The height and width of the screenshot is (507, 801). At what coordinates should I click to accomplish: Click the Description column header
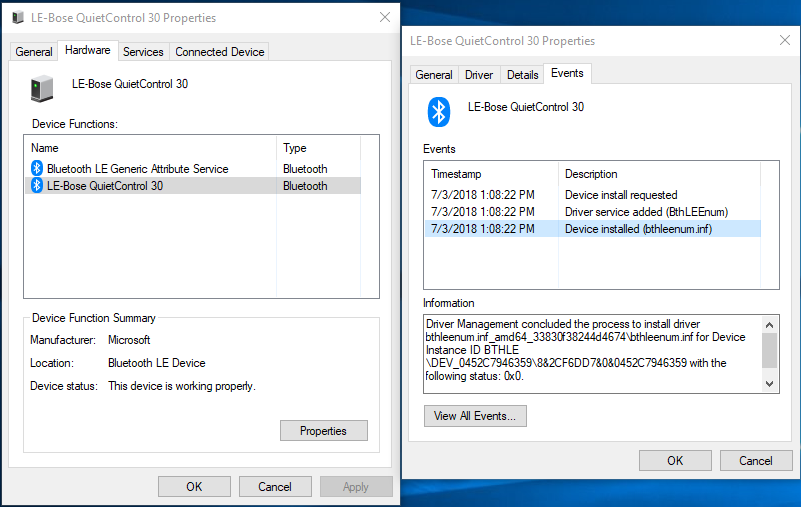pyautogui.click(x=659, y=174)
